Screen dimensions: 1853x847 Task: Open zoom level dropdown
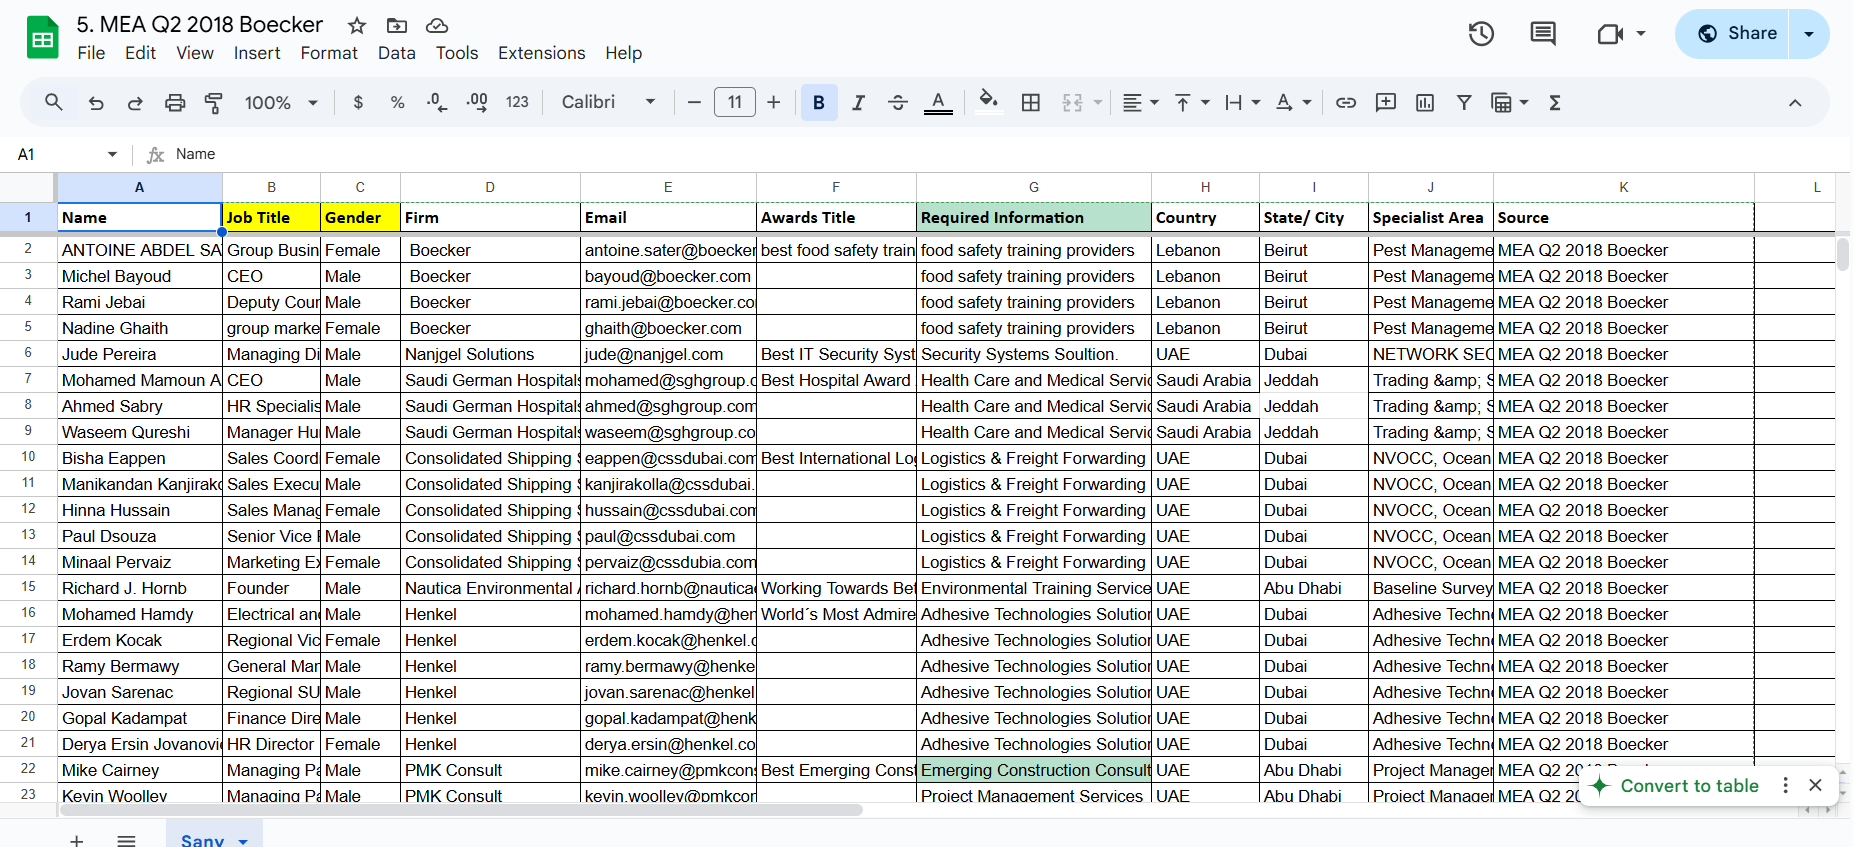tap(281, 102)
